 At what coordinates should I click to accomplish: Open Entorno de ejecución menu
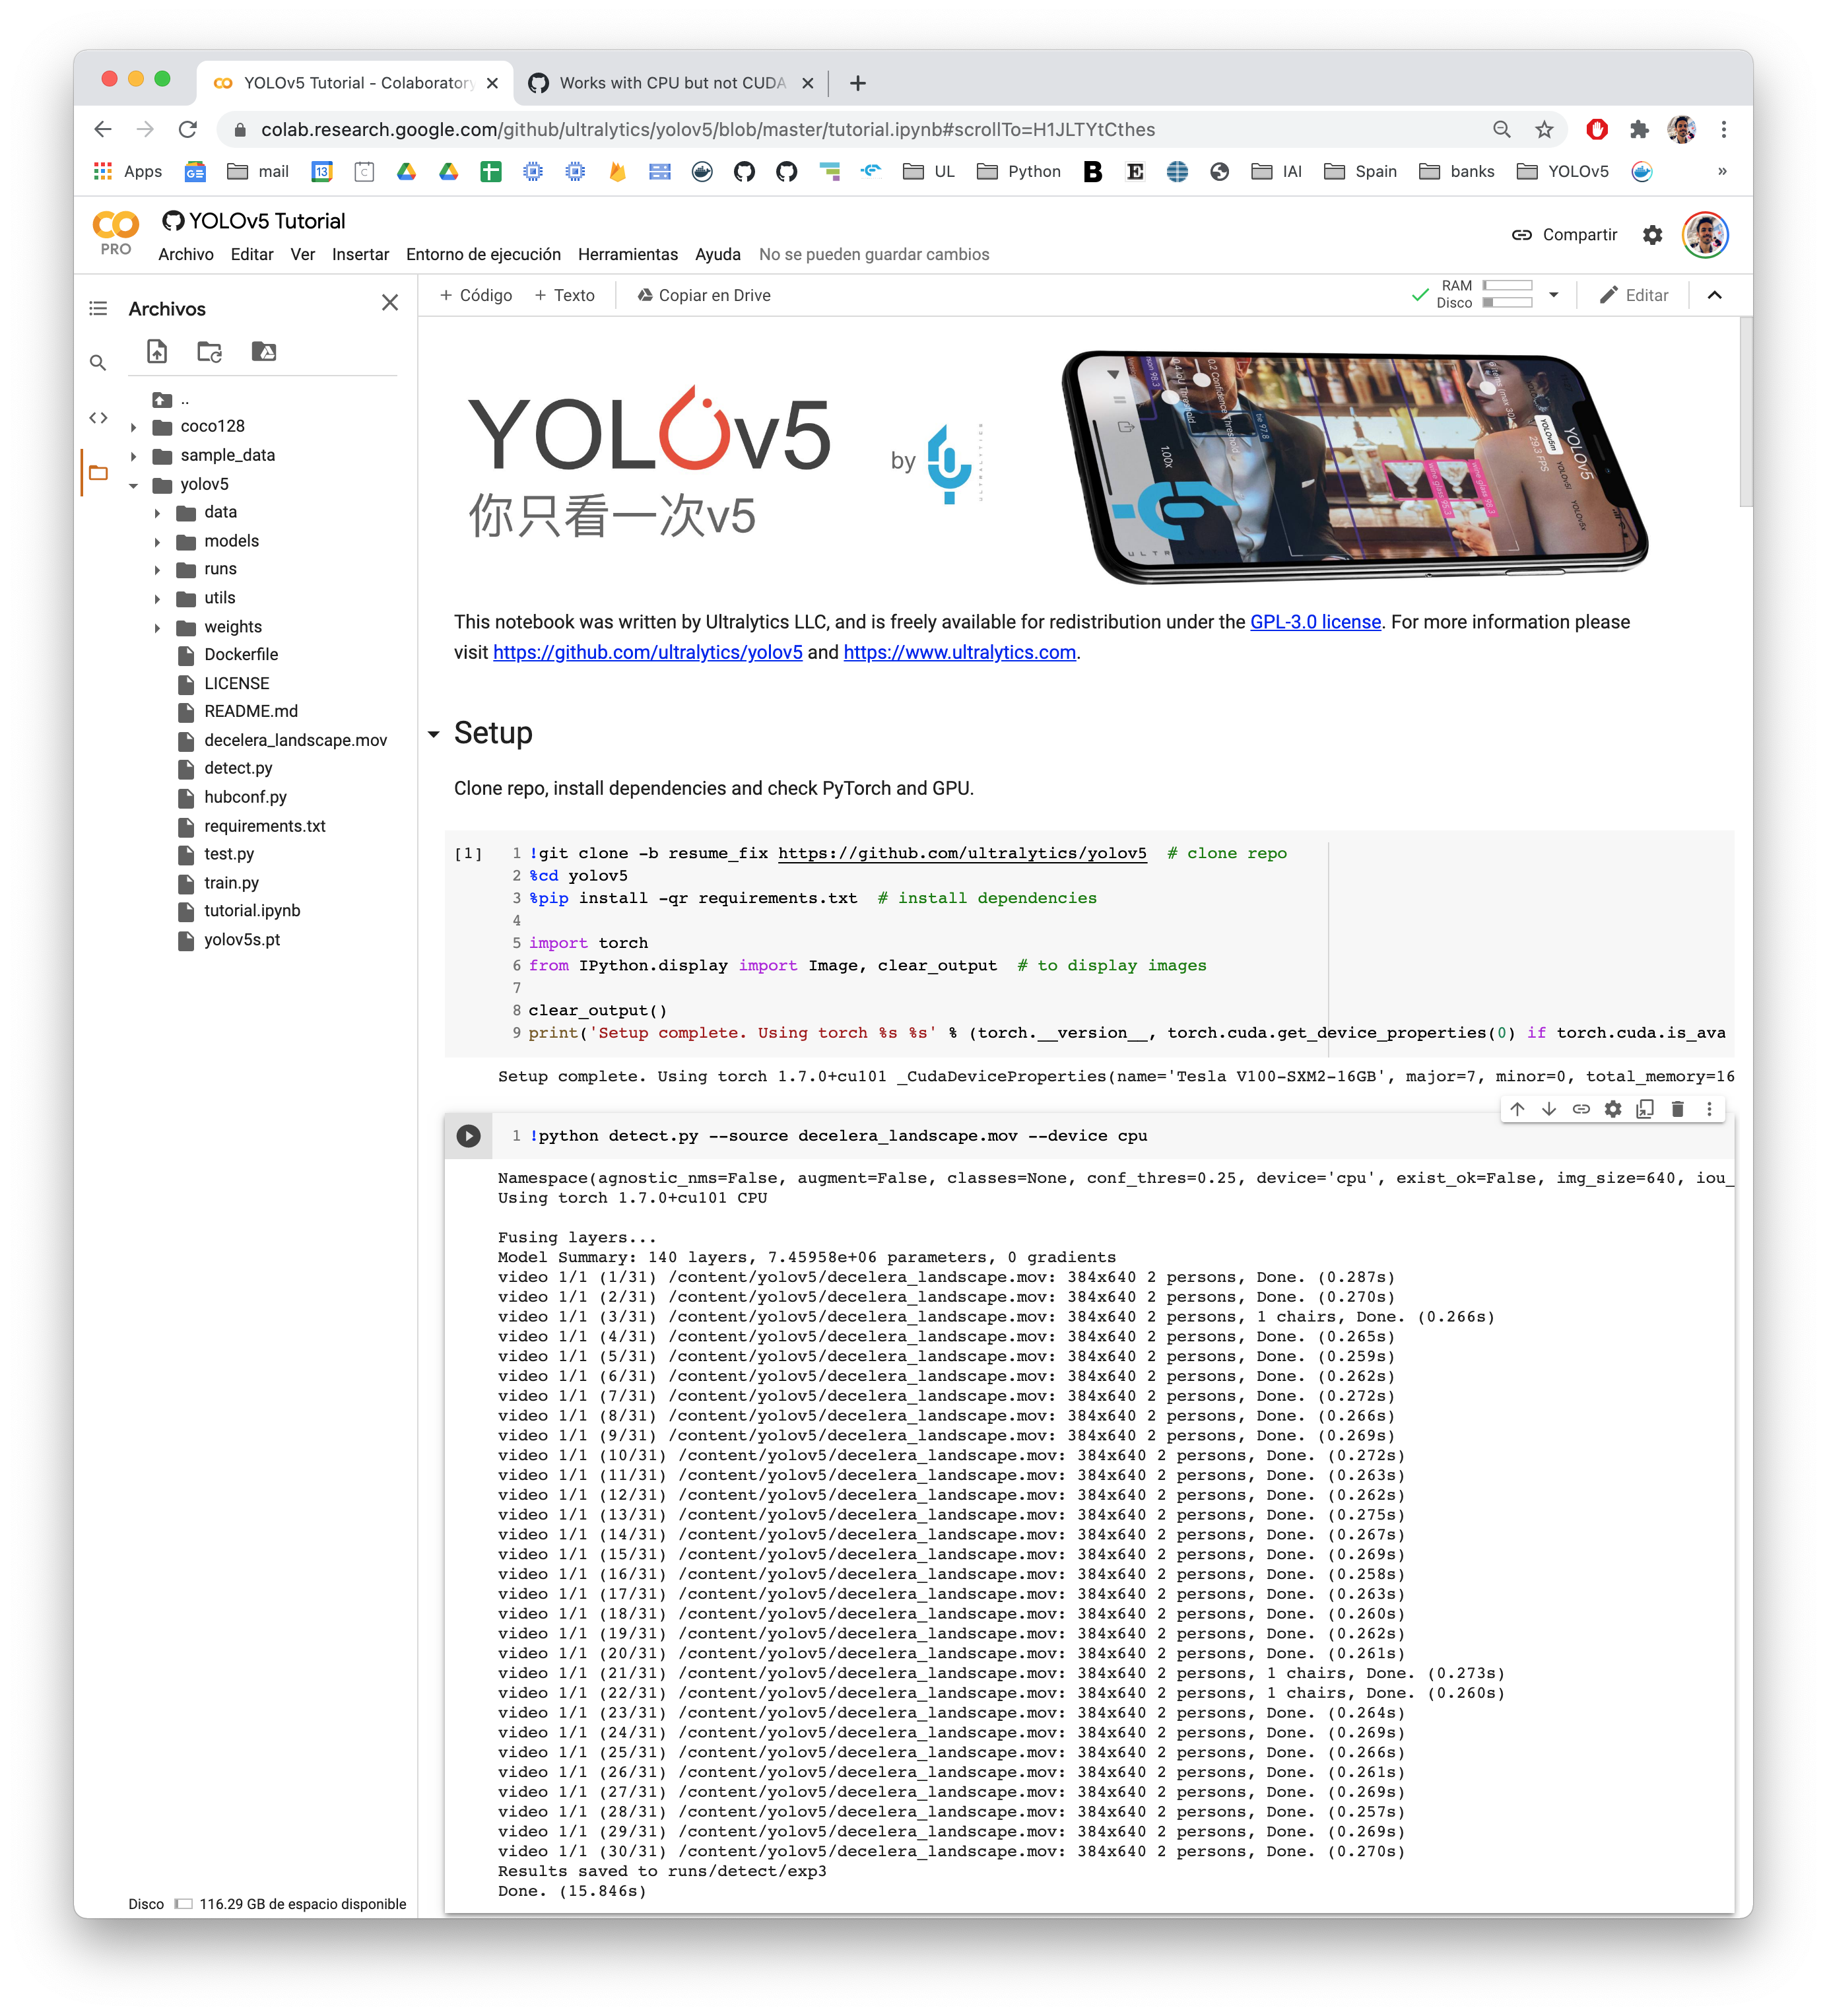pos(483,254)
